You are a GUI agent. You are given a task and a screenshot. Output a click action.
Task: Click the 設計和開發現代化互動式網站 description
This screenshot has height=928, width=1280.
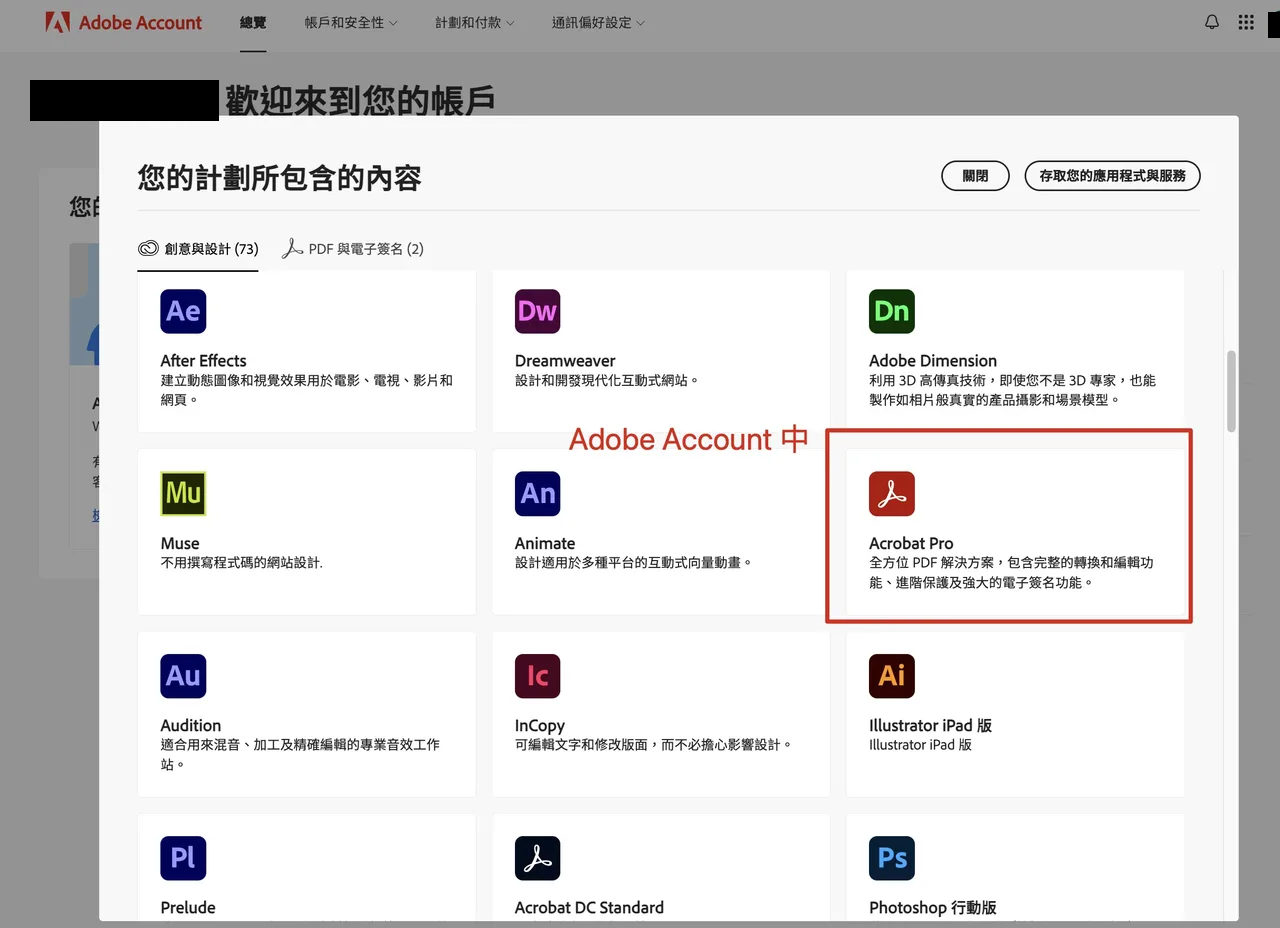tap(607, 380)
